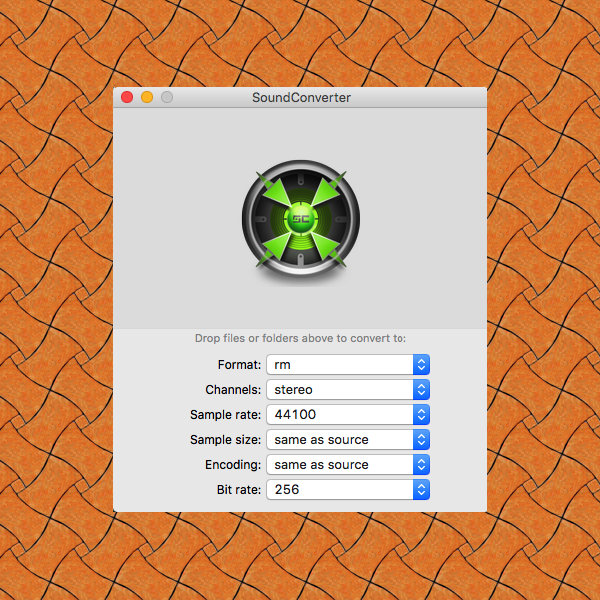600x600 pixels.
Task: Click the SoundConverter window title
Action: click(x=301, y=98)
